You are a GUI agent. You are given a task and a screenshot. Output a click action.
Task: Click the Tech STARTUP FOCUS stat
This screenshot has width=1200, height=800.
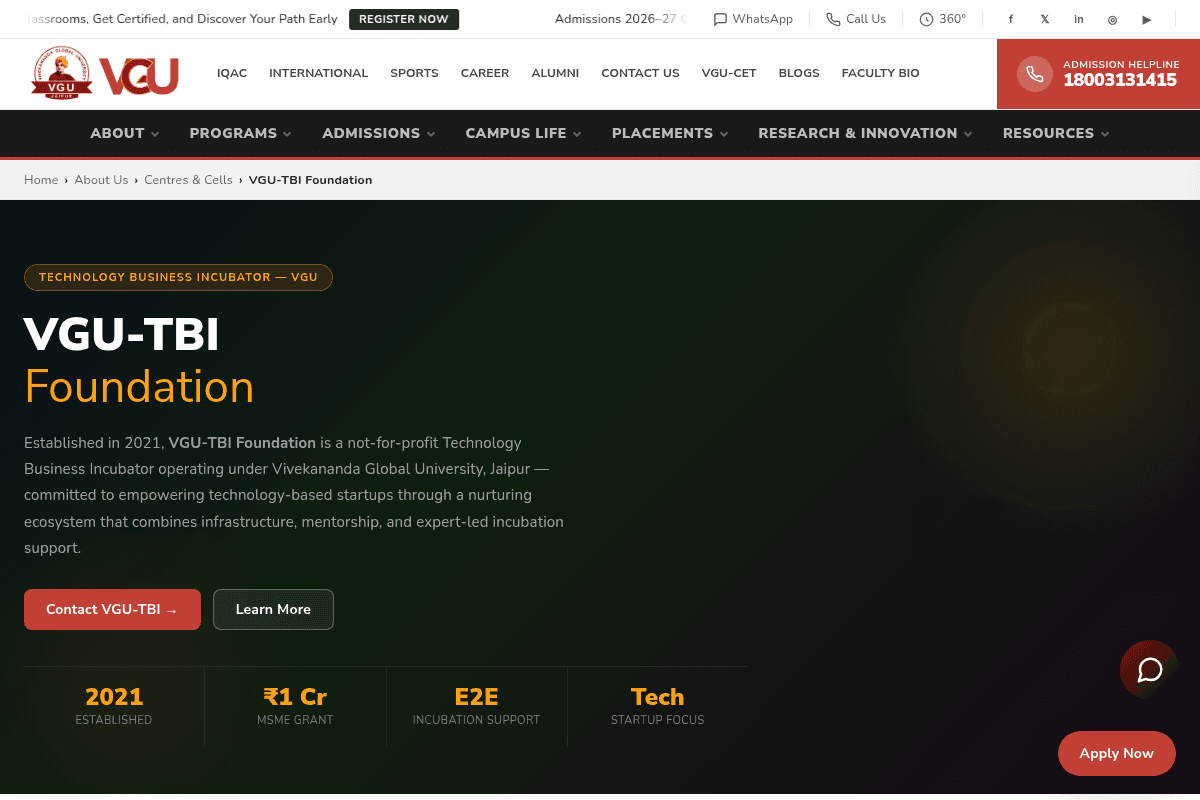coord(657,705)
